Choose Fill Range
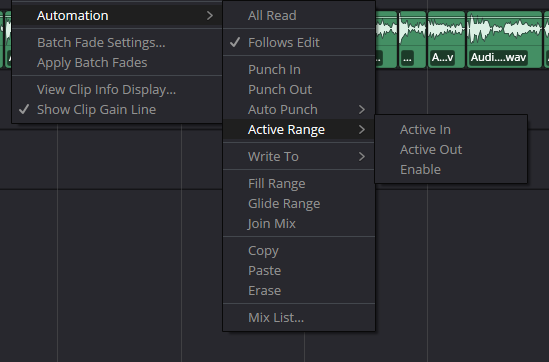This screenshot has width=549, height=362. [x=299, y=183]
